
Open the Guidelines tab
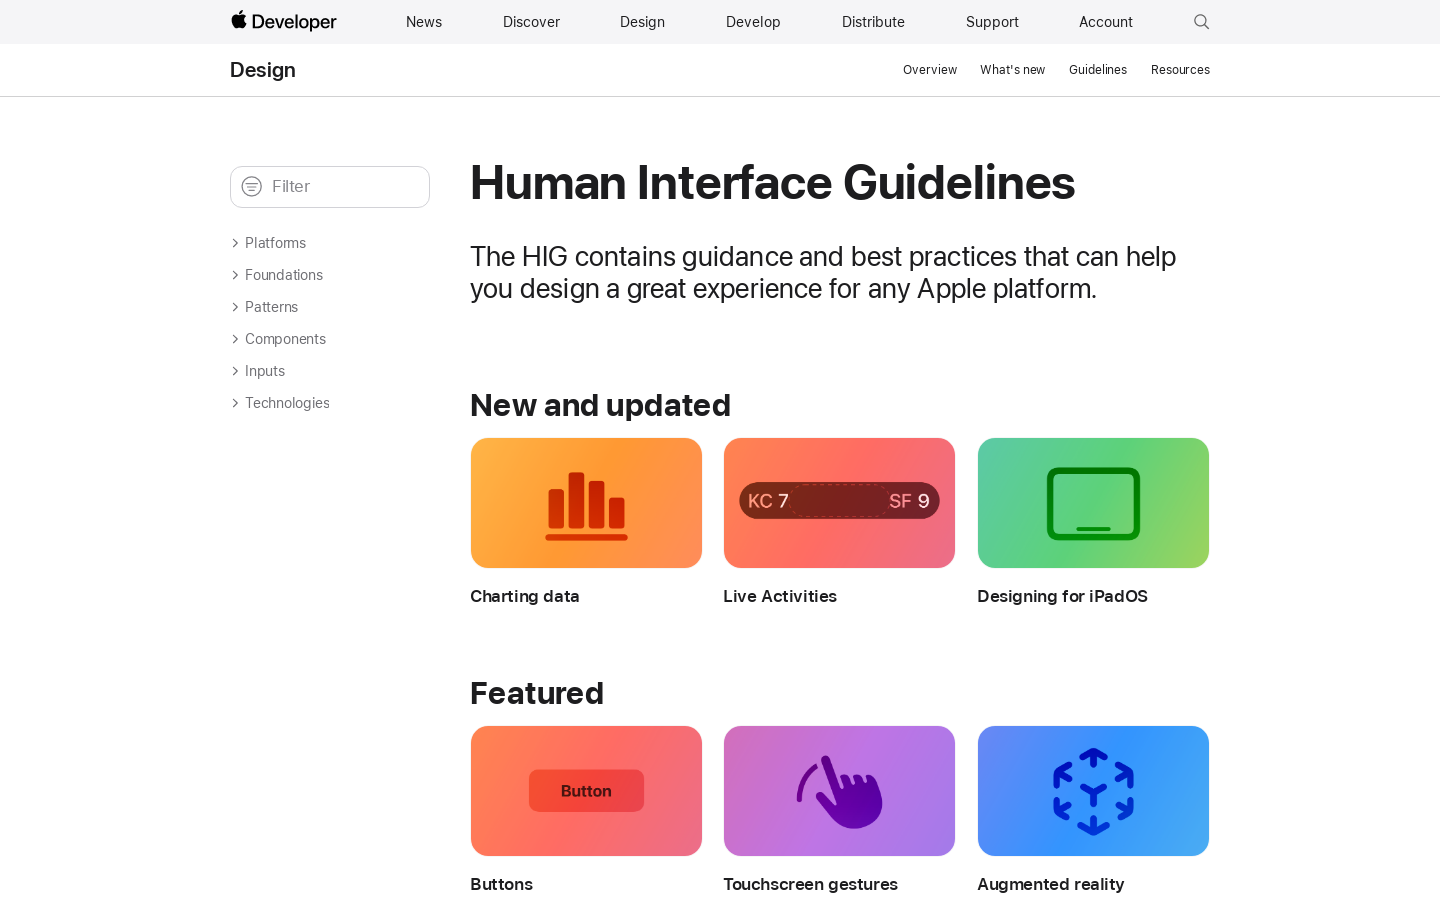(1098, 70)
